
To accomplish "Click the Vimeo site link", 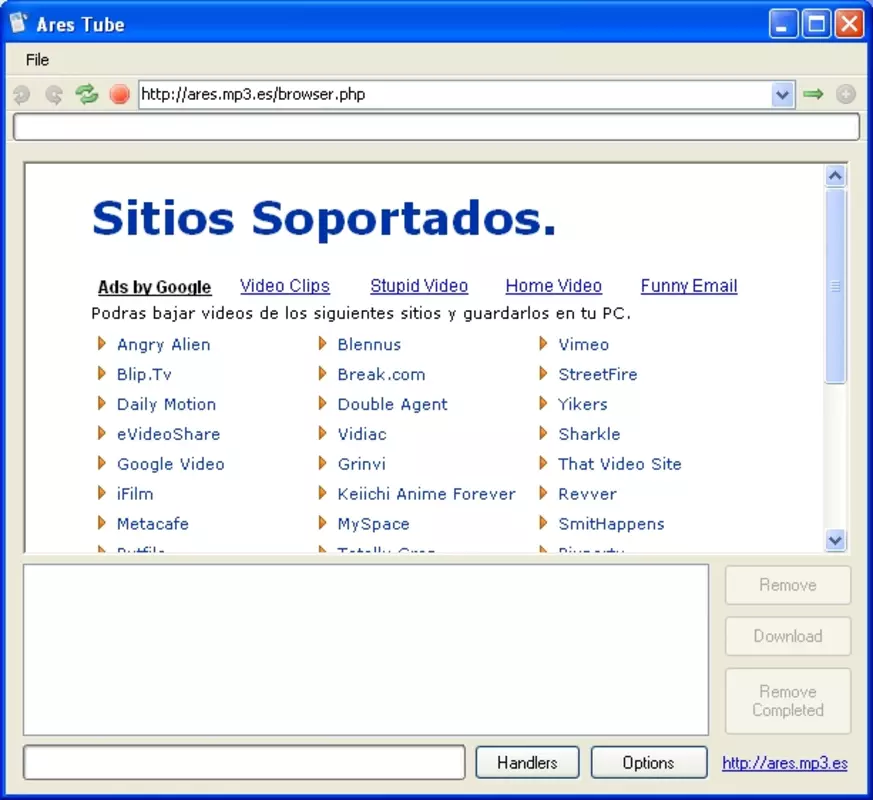I will [x=583, y=345].
